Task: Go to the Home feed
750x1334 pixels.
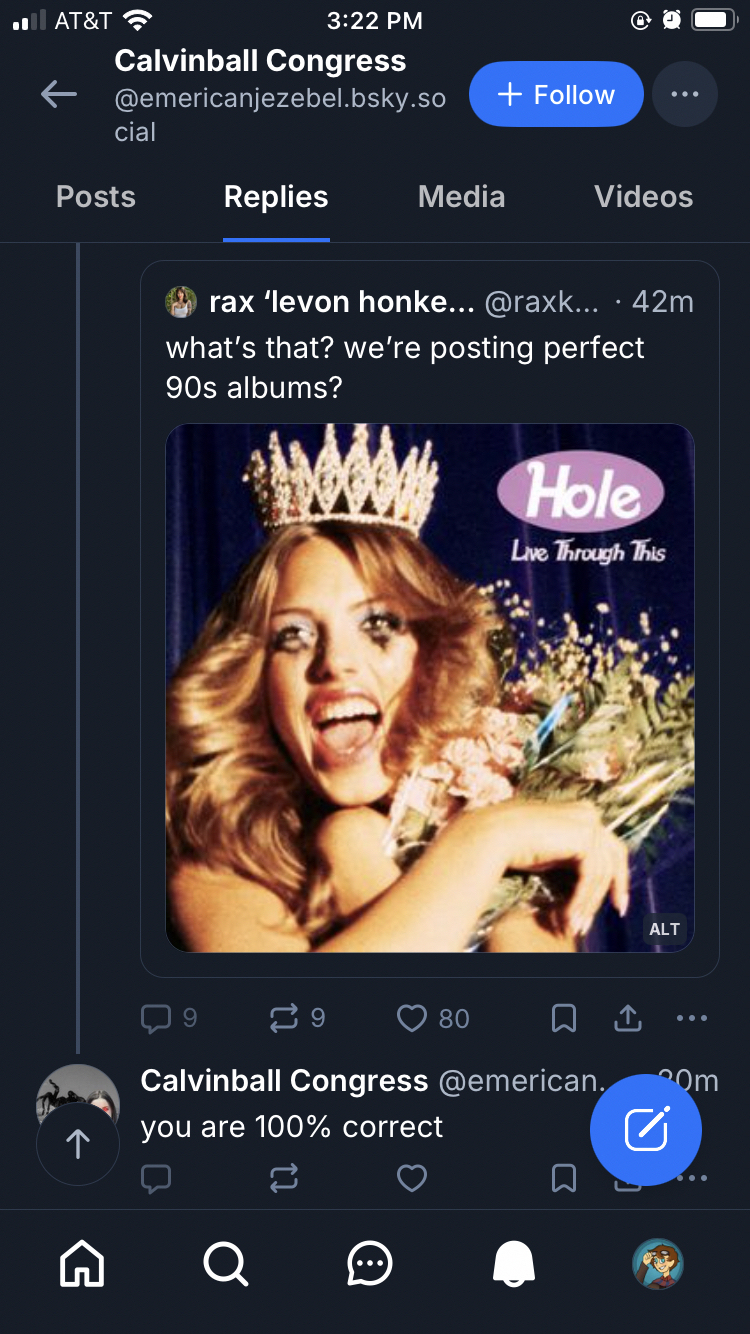Action: coord(82,1265)
